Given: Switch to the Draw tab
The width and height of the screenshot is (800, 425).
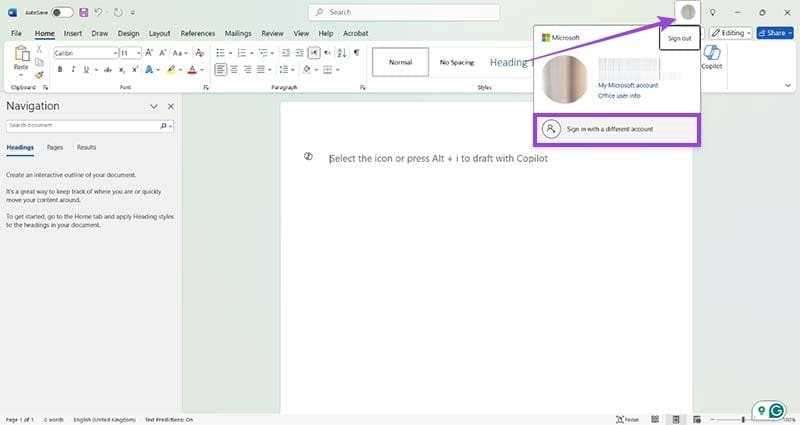Looking at the screenshot, I should (x=99, y=33).
